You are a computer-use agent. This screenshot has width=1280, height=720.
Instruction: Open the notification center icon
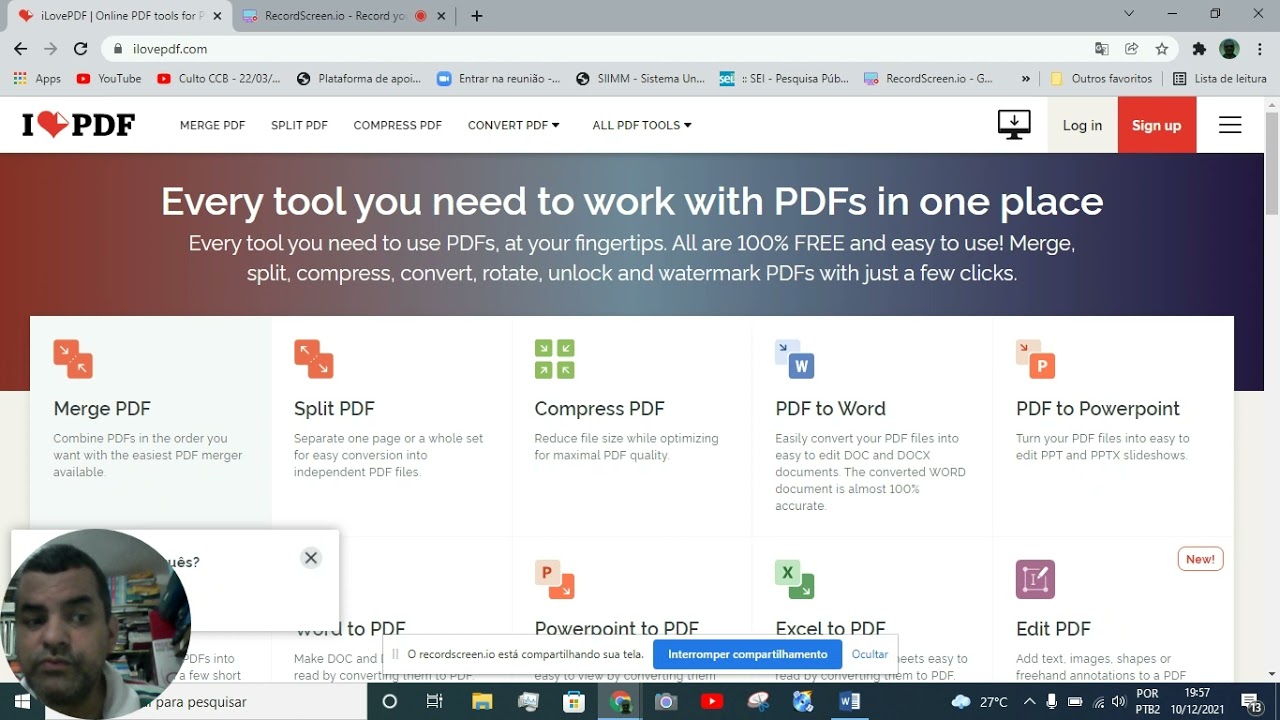click(1250, 702)
